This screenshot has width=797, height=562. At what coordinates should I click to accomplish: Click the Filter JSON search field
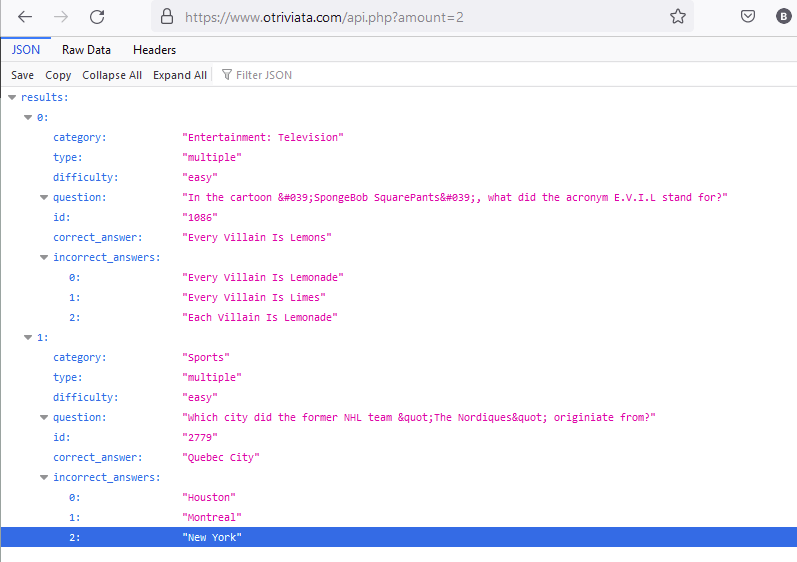(x=264, y=75)
